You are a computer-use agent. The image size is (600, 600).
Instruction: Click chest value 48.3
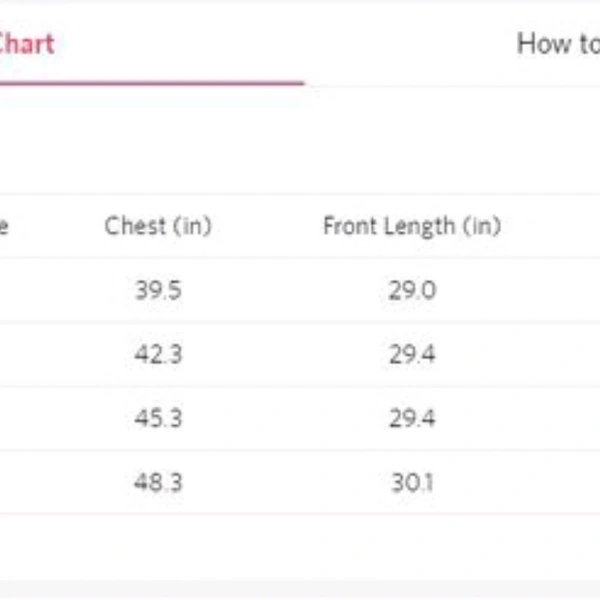click(x=158, y=482)
